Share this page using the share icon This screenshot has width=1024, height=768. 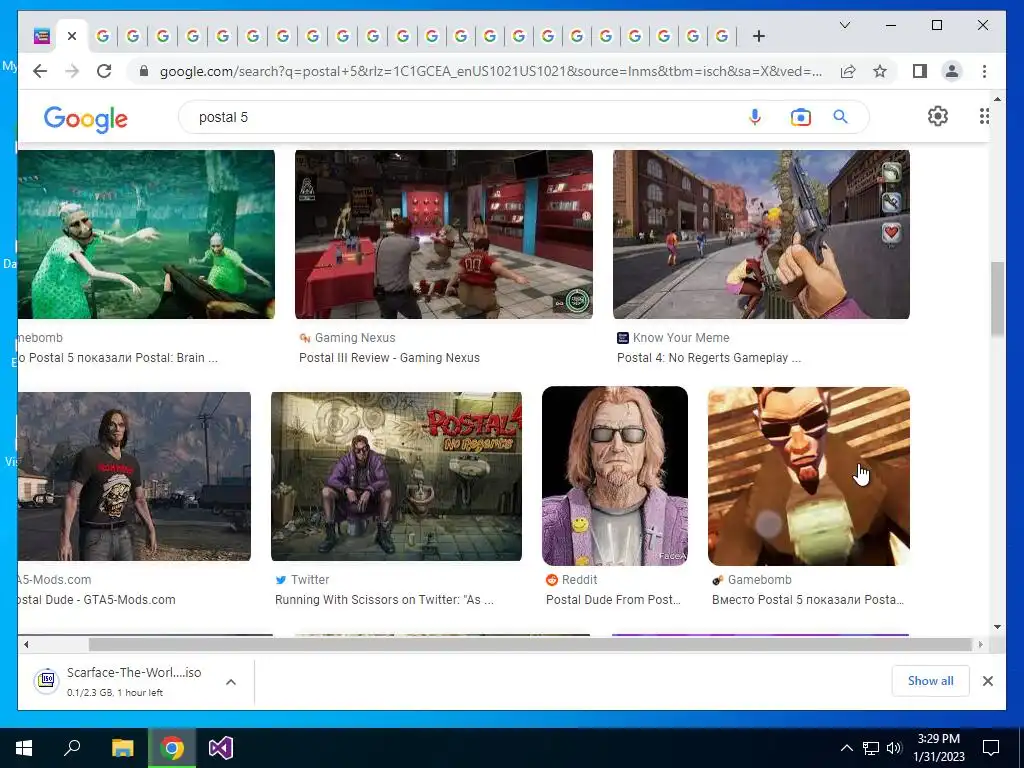[x=848, y=71]
